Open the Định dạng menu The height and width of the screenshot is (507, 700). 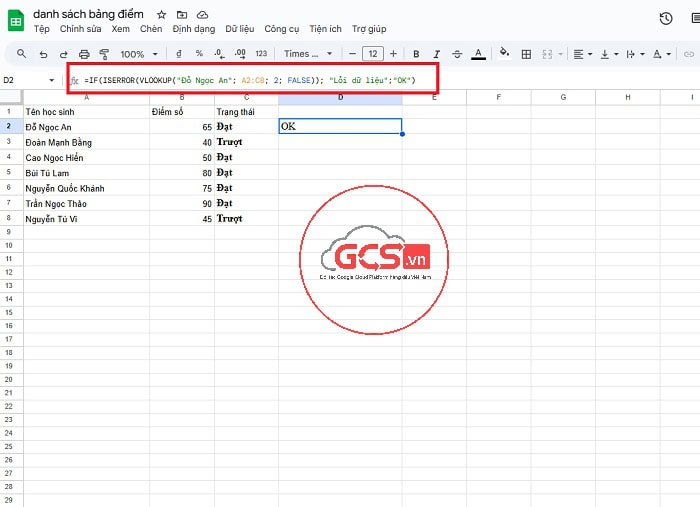click(194, 29)
